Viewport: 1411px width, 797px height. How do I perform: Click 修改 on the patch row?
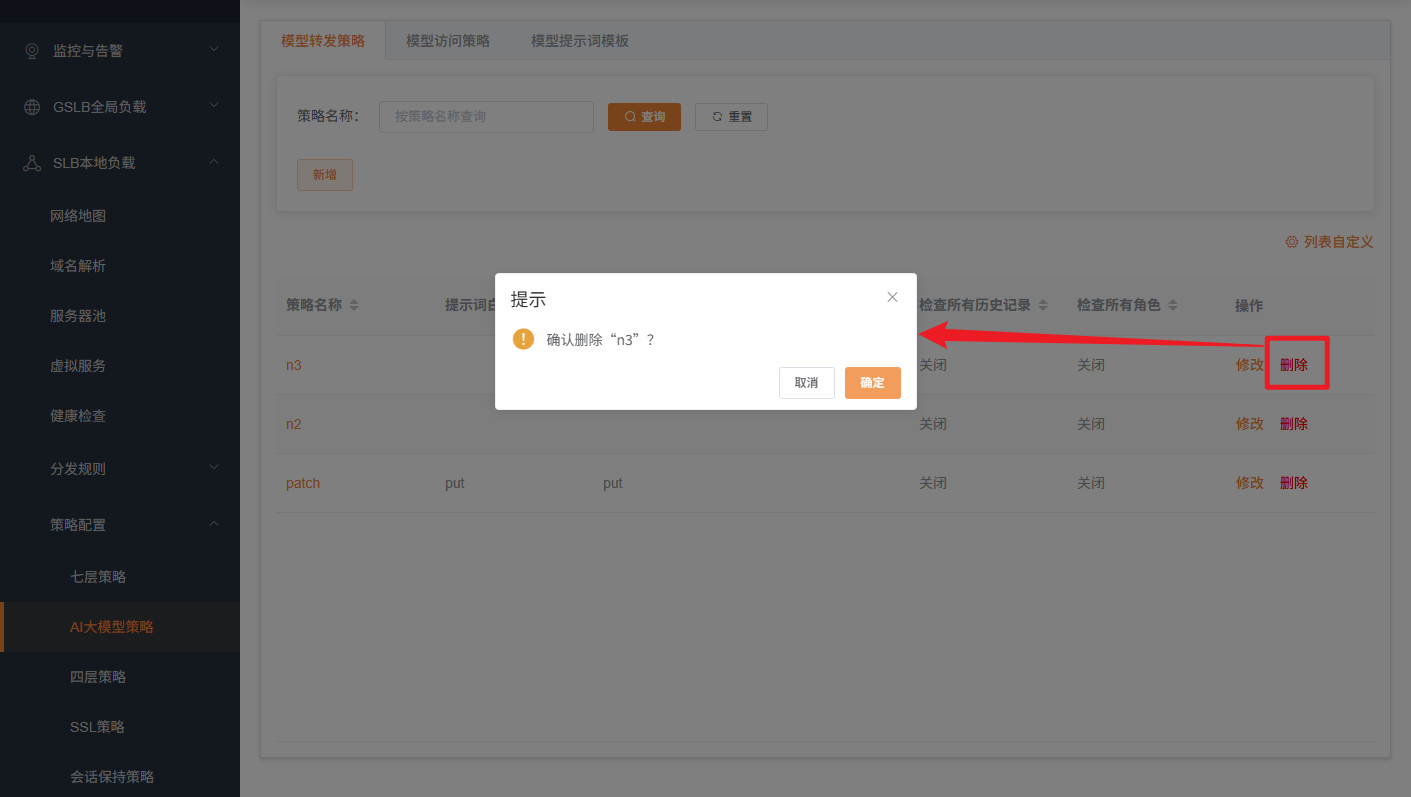click(1249, 482)
